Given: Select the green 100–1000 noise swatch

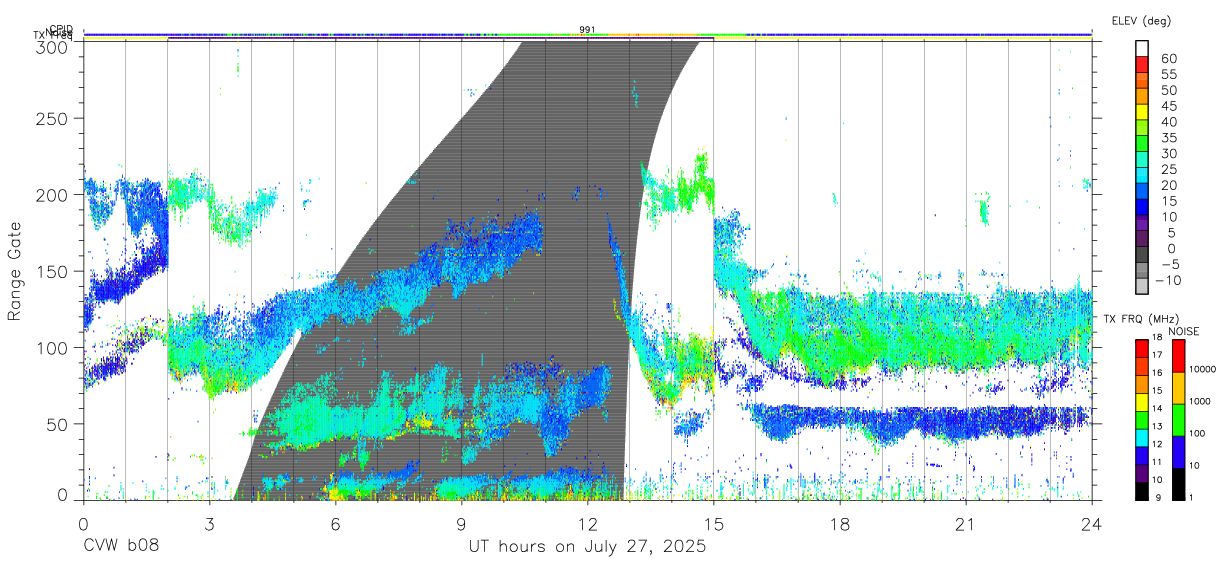Looking at the screenshot, I should click(x=1179, y=419).
